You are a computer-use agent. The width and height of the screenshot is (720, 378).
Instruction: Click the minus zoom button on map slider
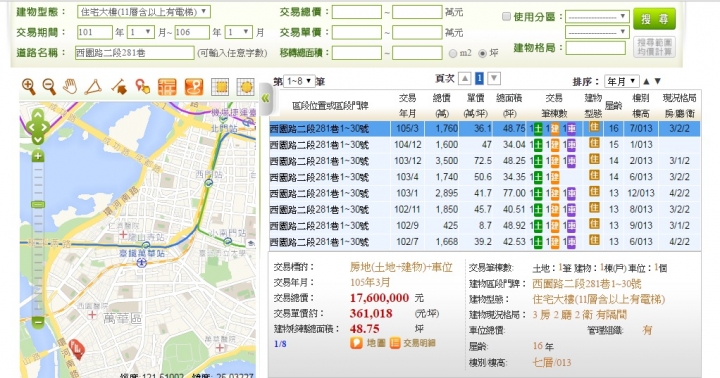click(x=38, y=322)
